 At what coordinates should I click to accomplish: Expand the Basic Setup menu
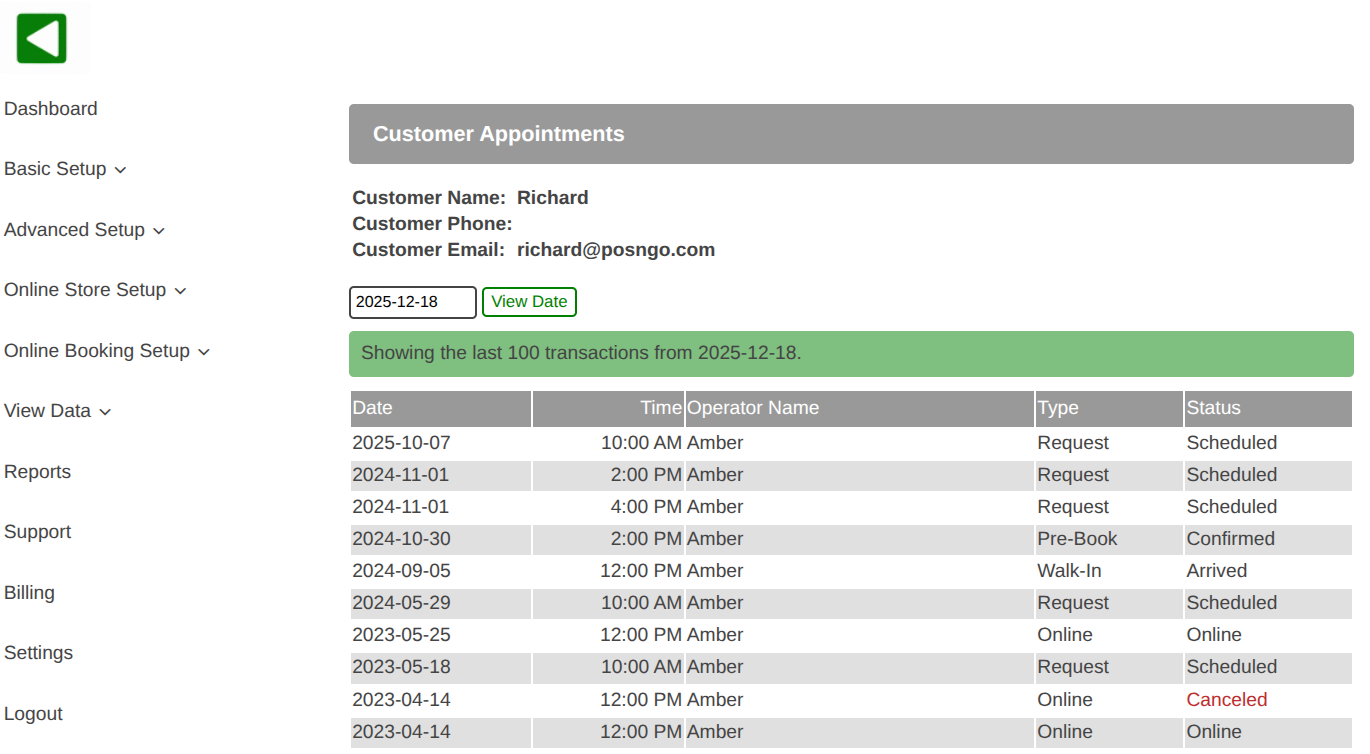[65, 169]
